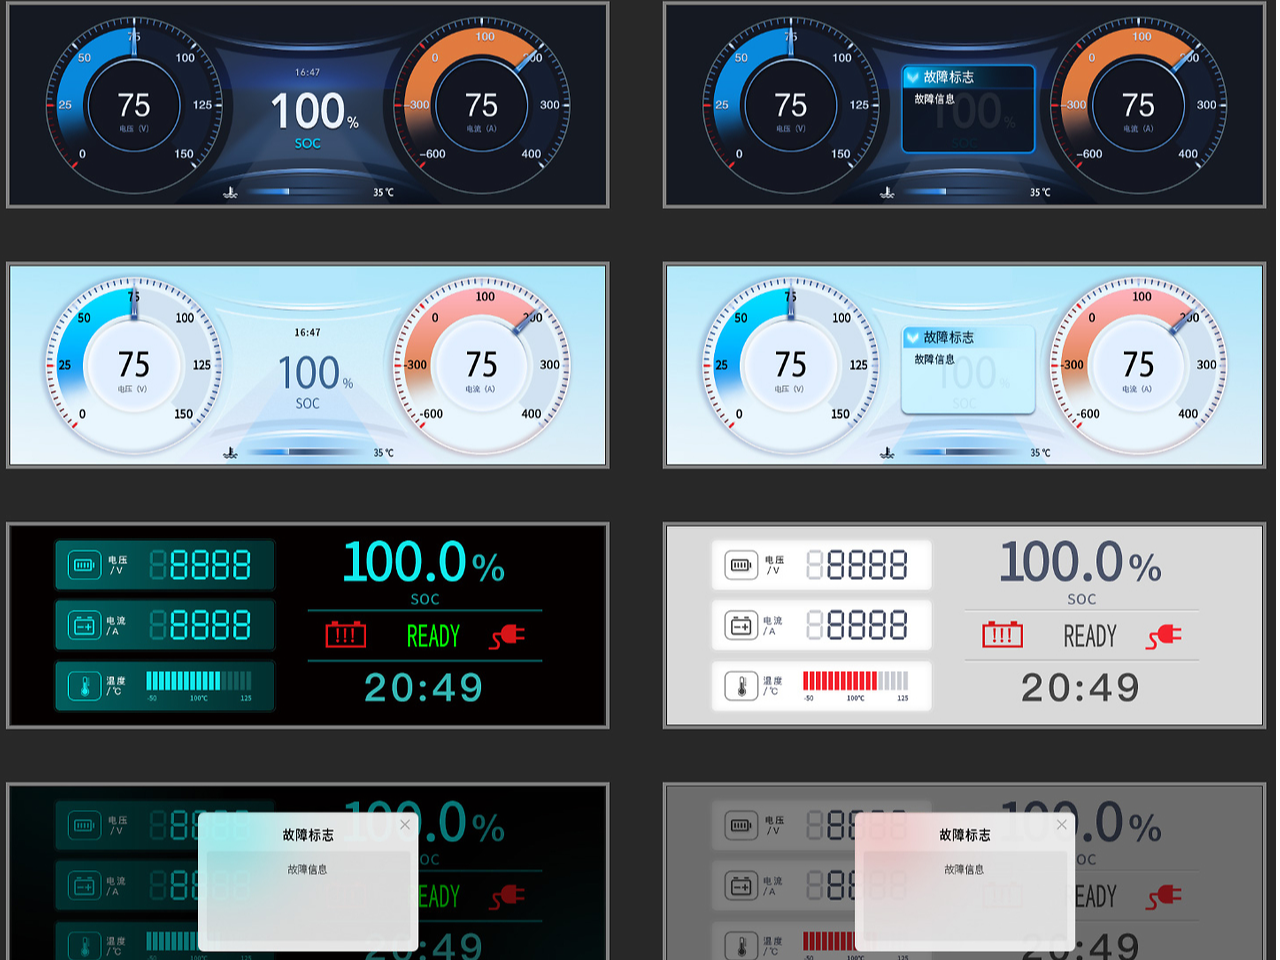
Task: Toggle the checkmark on light dashboard 故障标志 popup
Action: click(911, 338)
